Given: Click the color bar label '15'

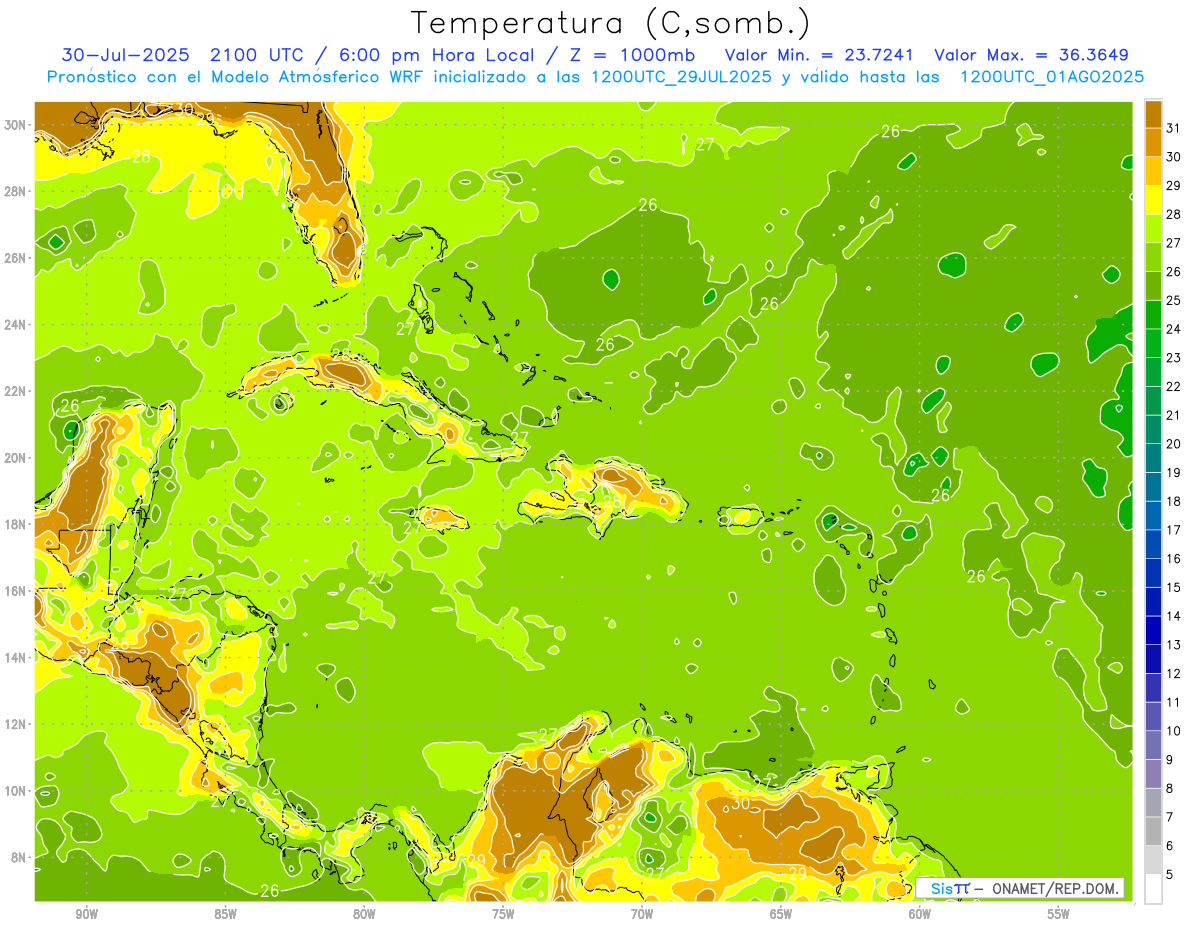Looking at the screenshot, I should tap(1173, 587).
